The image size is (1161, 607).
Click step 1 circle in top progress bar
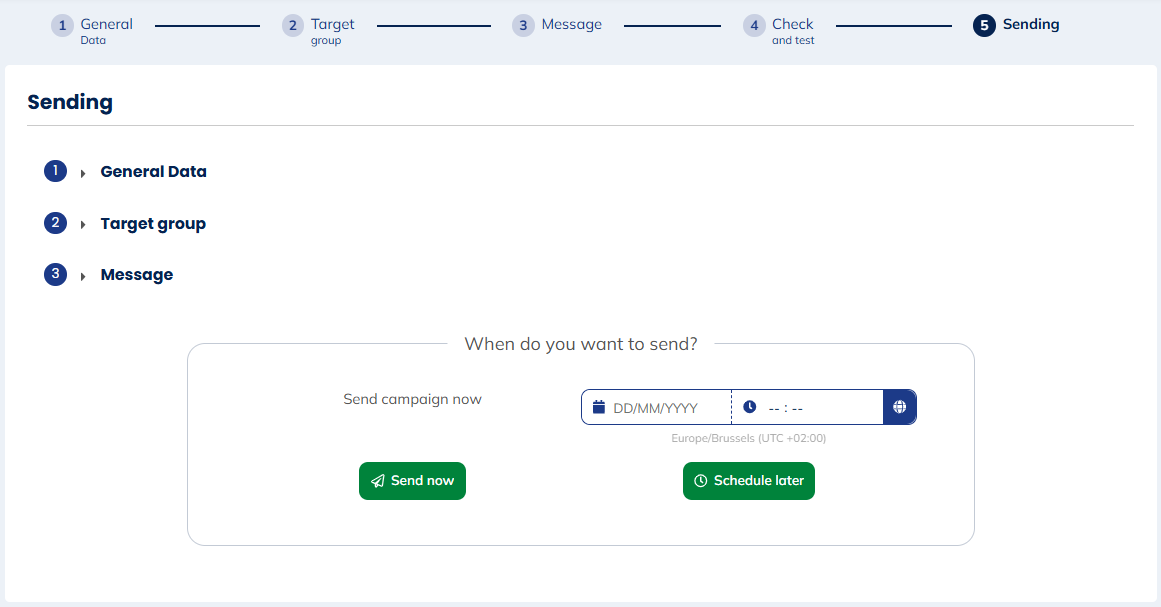pyautogui.click(x=62, y=25)
